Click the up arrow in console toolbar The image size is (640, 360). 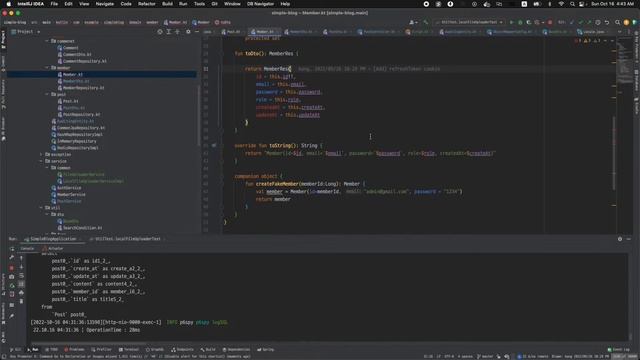[x=21, y=258]
